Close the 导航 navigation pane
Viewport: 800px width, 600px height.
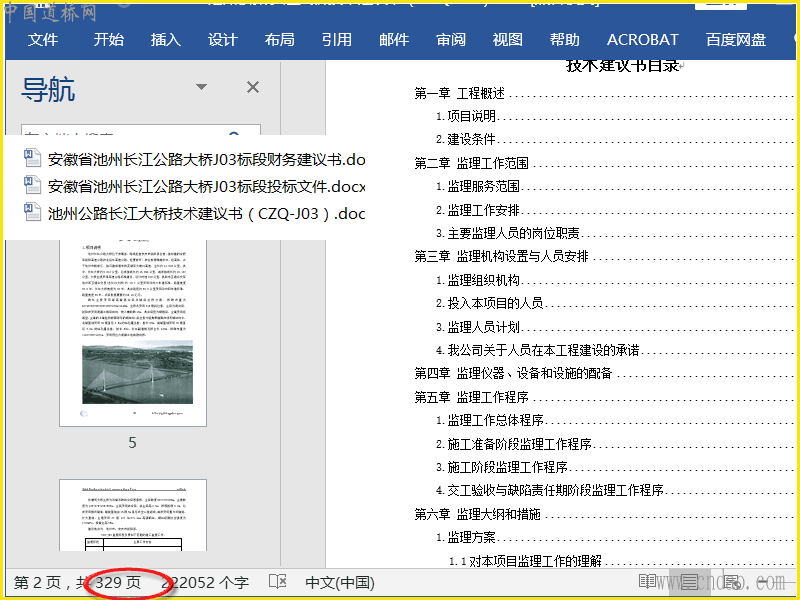click(x=253, y=87)
